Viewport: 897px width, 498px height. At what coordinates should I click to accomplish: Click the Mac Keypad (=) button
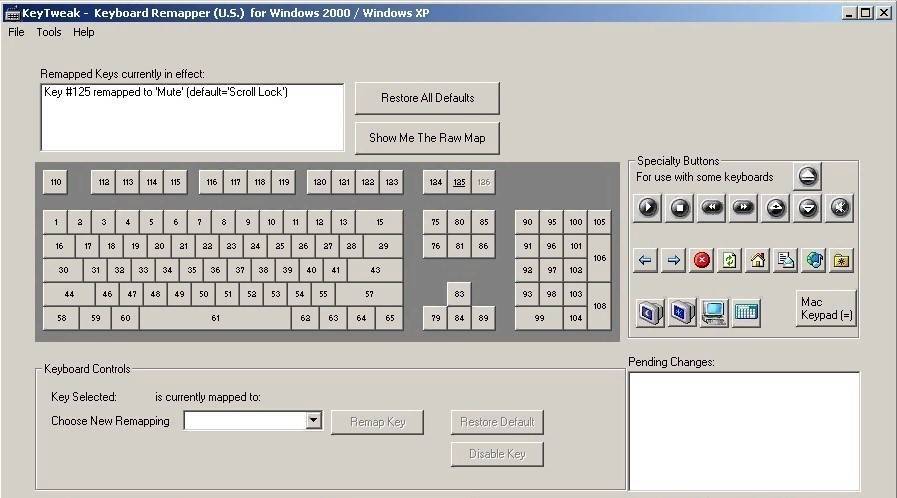pos(826,308)
